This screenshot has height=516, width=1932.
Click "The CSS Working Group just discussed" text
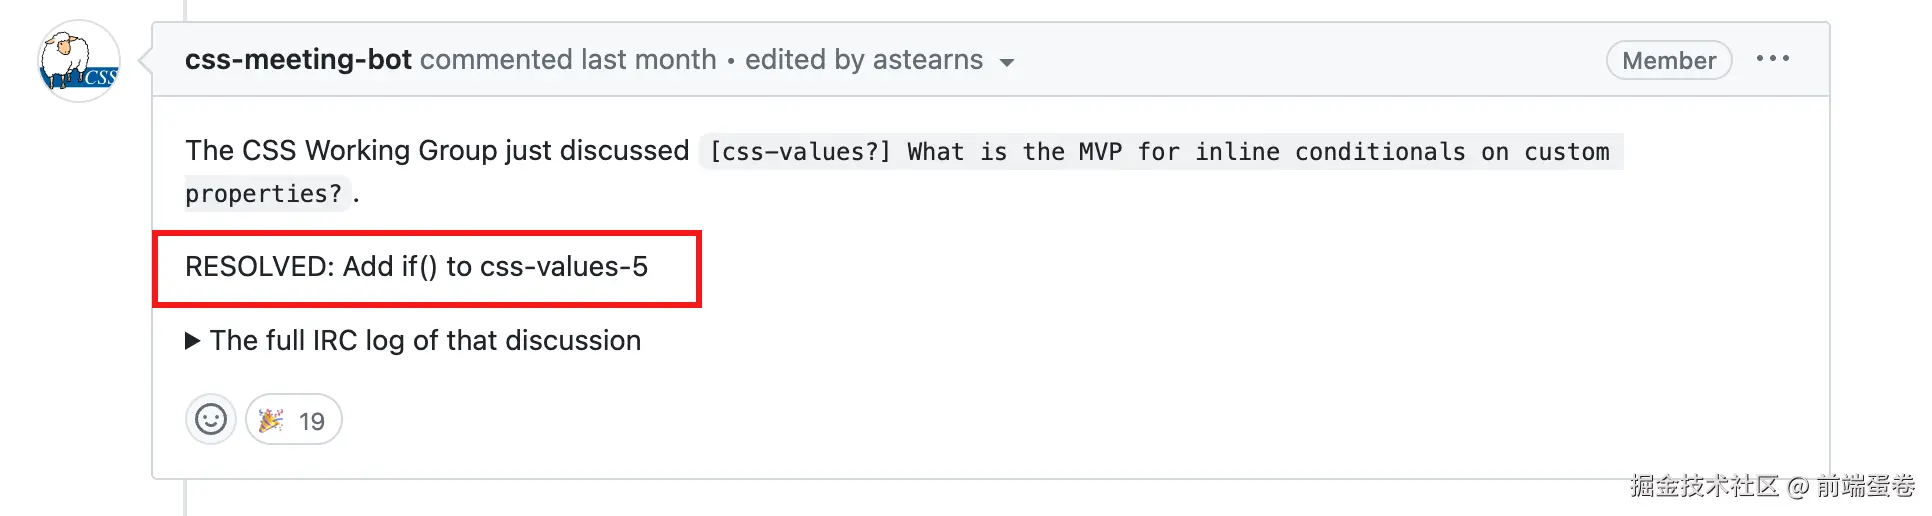(437, 151)
